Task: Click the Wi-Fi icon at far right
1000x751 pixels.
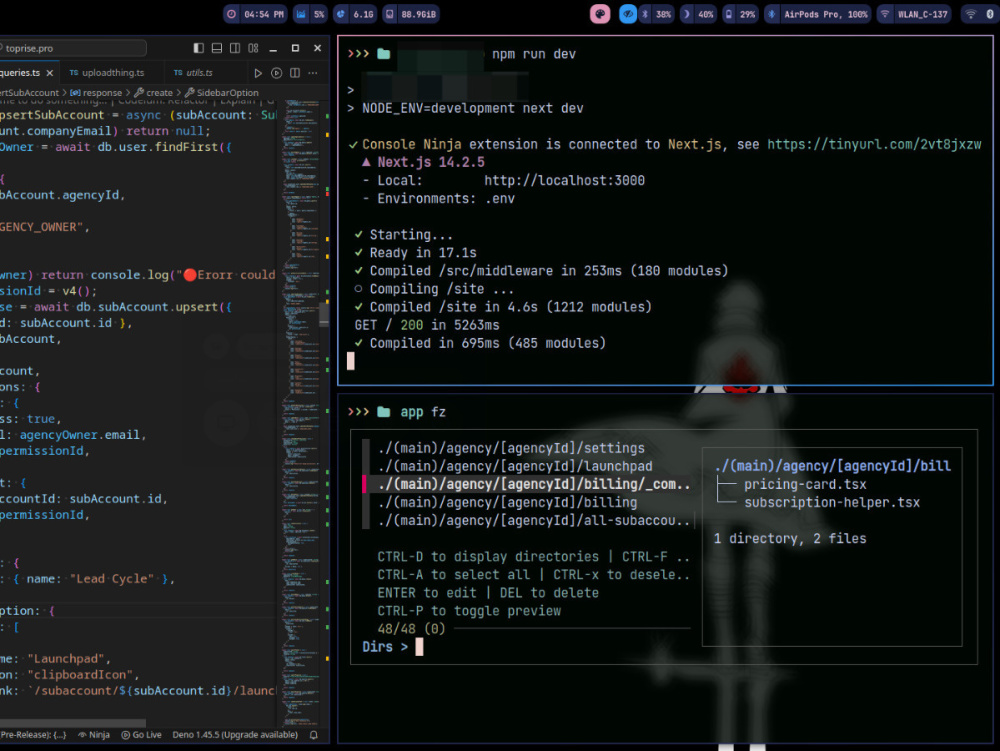Action: coord(971,14)
